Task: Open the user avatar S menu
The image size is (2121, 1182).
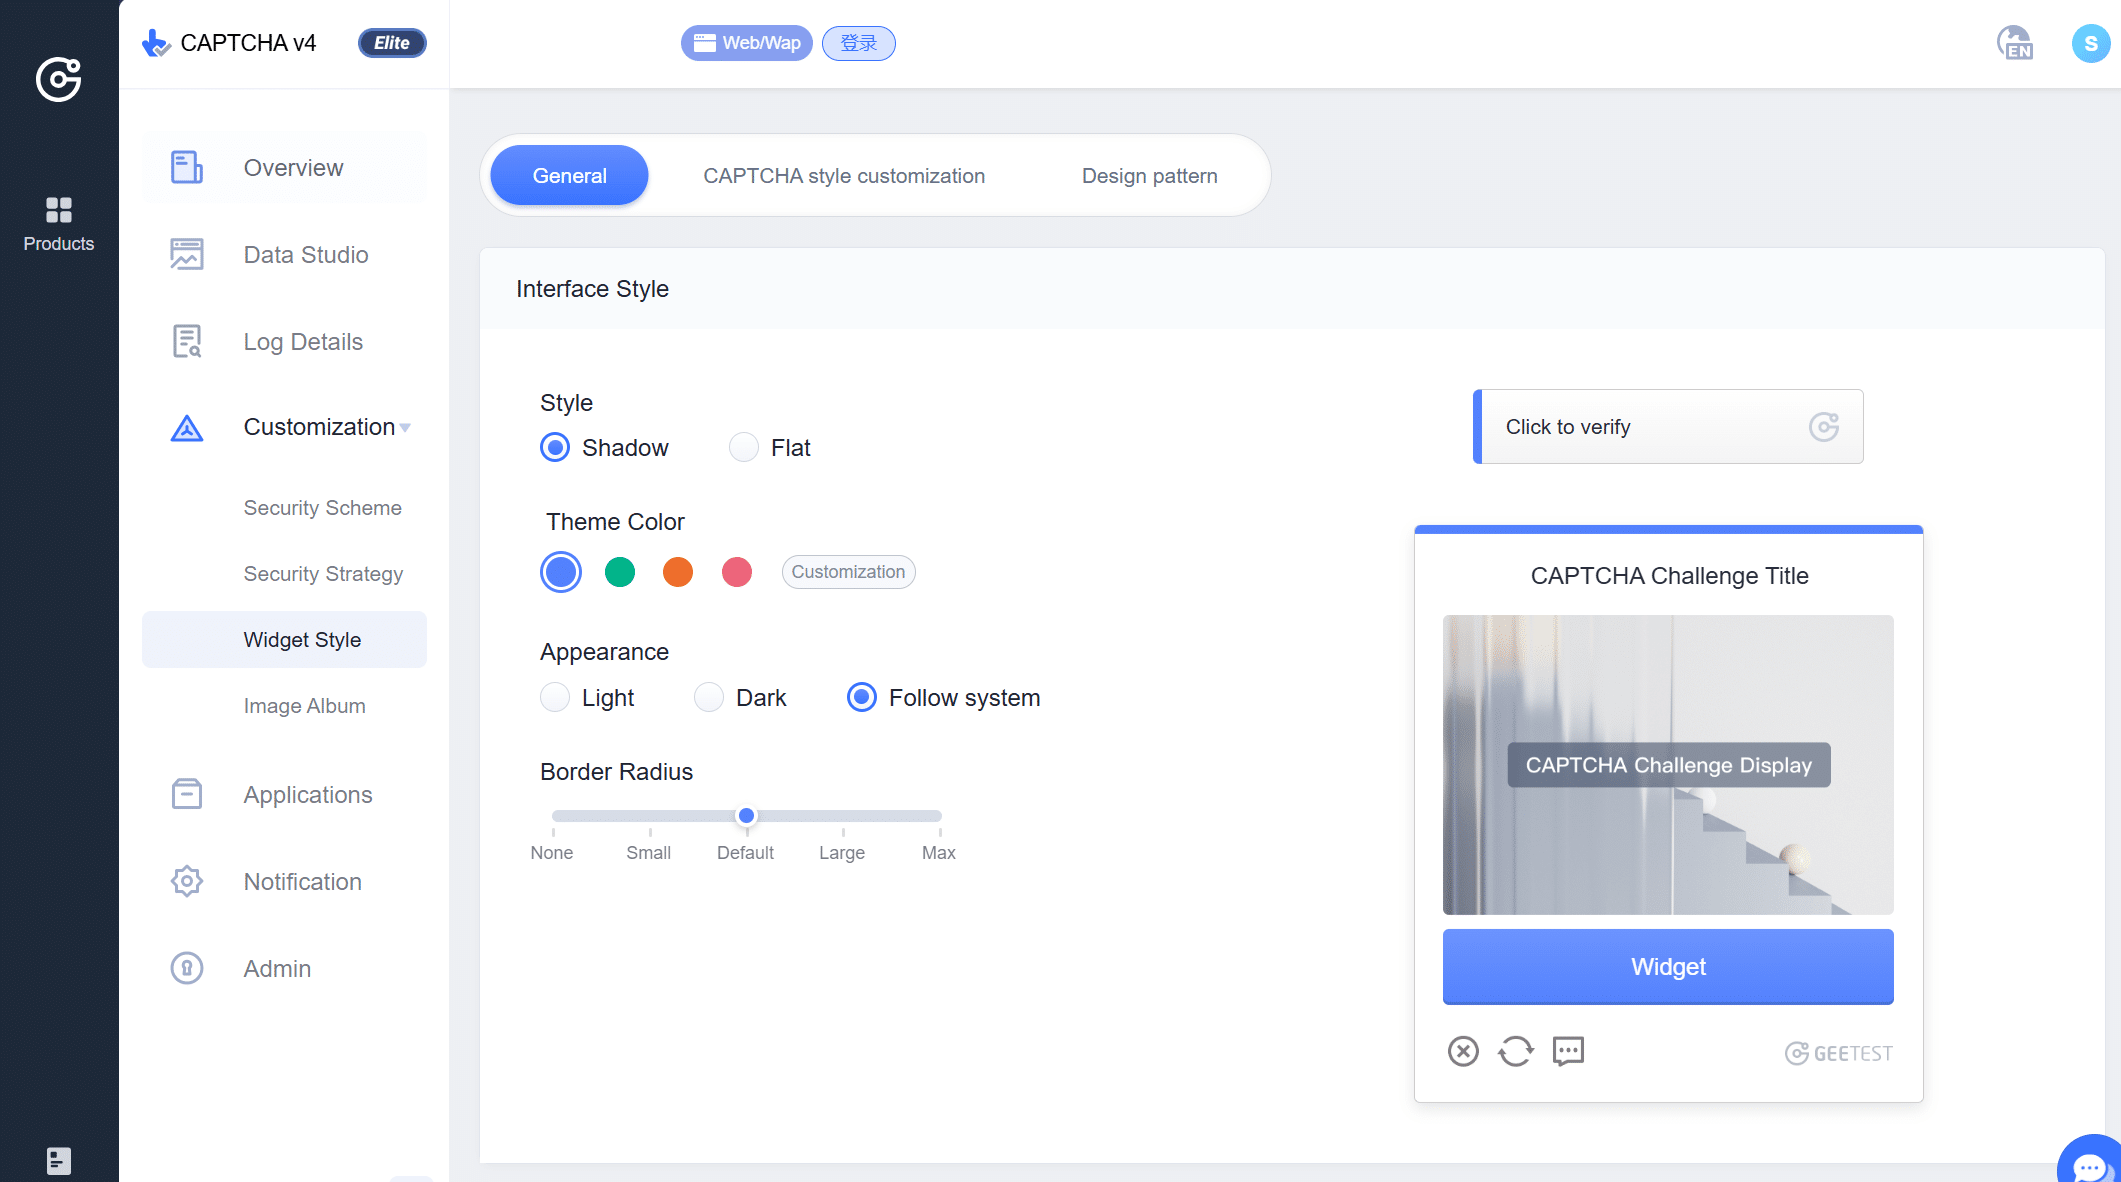Action: click(2090, 43)
